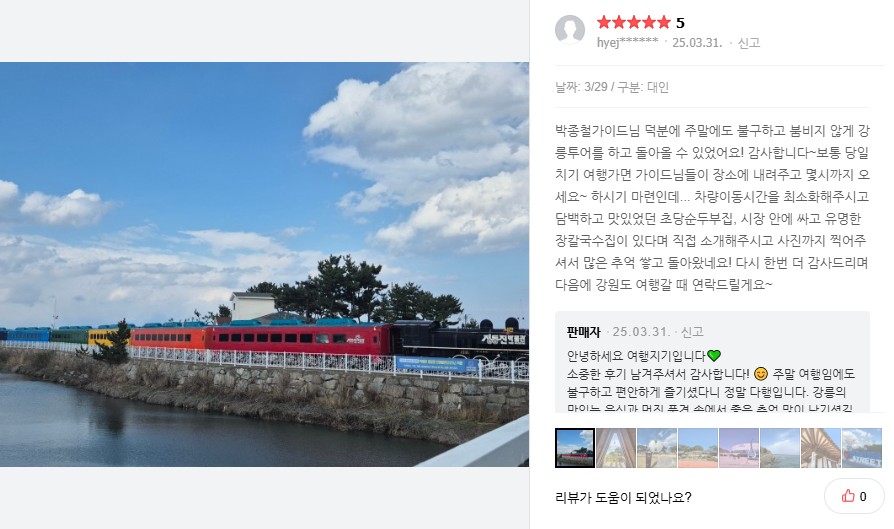Open the sixth thumbnail showing the sea
Image resolution: width=894 pixels, height=529 pixels.
coord(780,448)
